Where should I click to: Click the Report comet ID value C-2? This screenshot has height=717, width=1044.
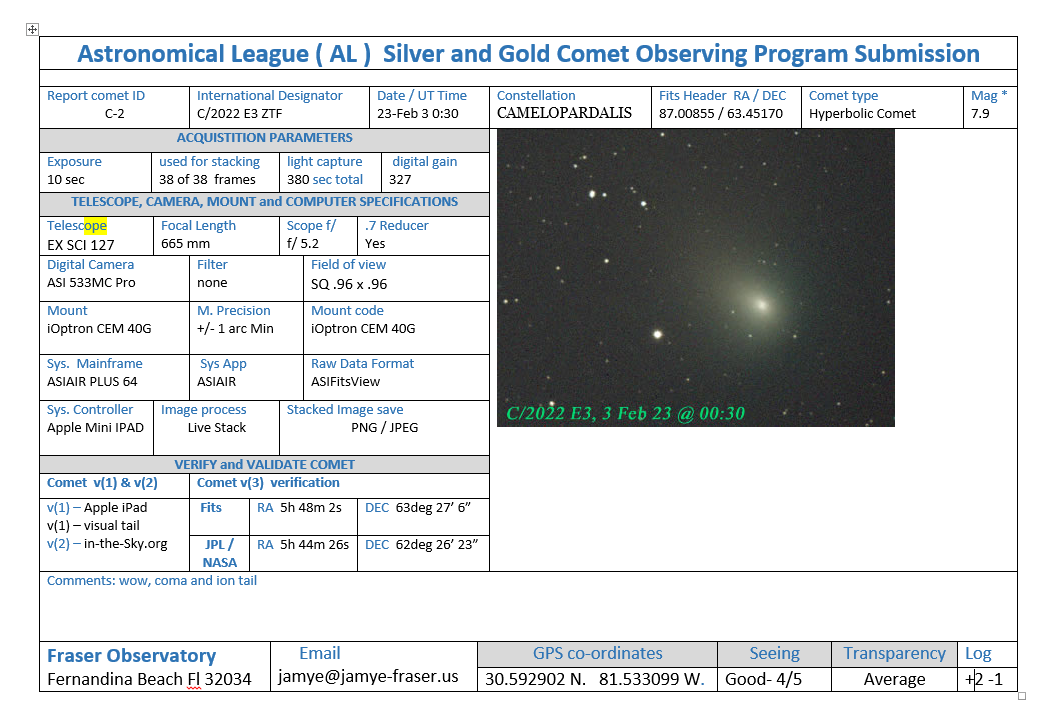114,114
